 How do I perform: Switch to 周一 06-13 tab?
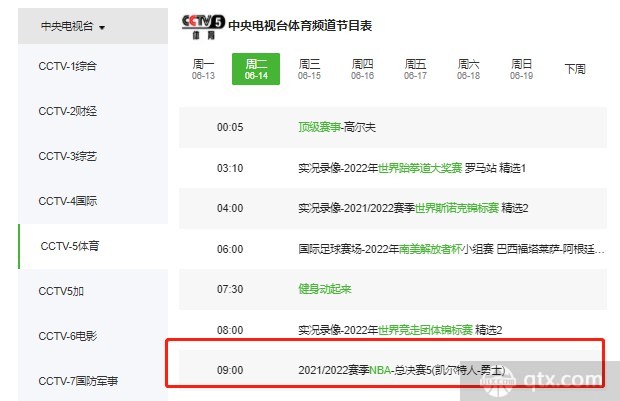pos(203,69)
